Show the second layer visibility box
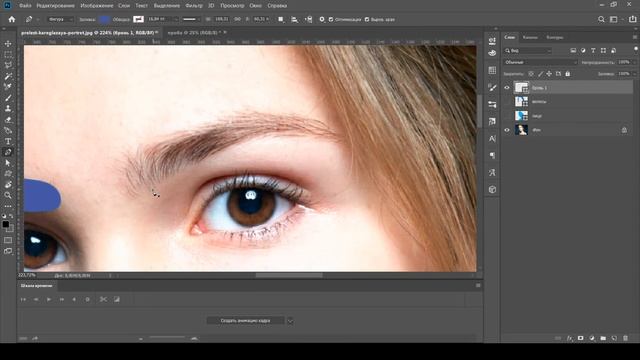Image resolution: width=640 pixels, height=360 pixels. [507, 102]
